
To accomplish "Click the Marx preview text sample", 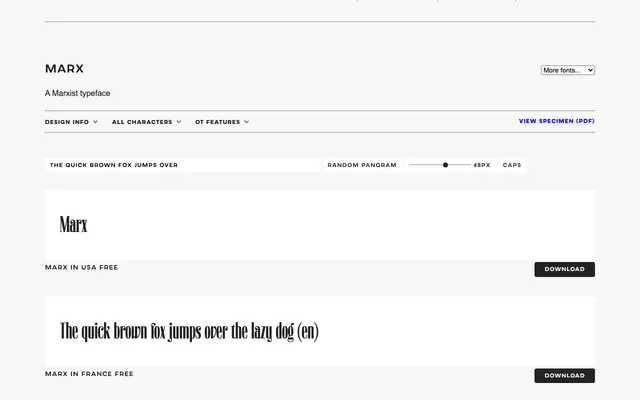I will point(73,224).
